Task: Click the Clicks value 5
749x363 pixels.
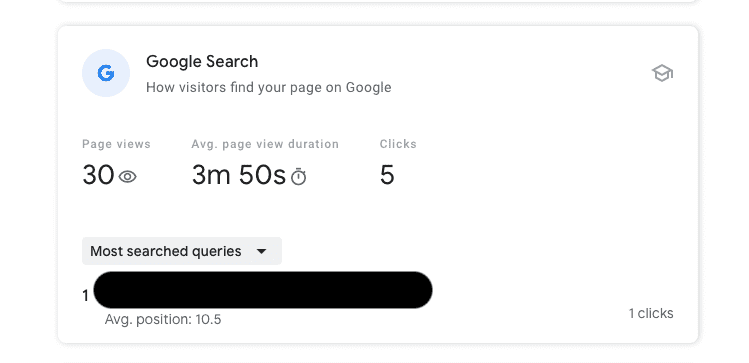Action: pyautogui.click(x=387, y=175)
